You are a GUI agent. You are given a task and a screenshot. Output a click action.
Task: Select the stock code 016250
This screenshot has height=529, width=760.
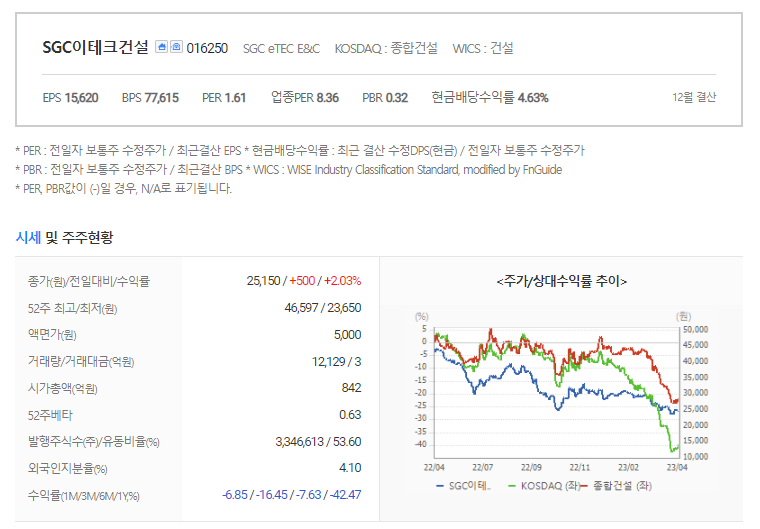pos(207,48)
